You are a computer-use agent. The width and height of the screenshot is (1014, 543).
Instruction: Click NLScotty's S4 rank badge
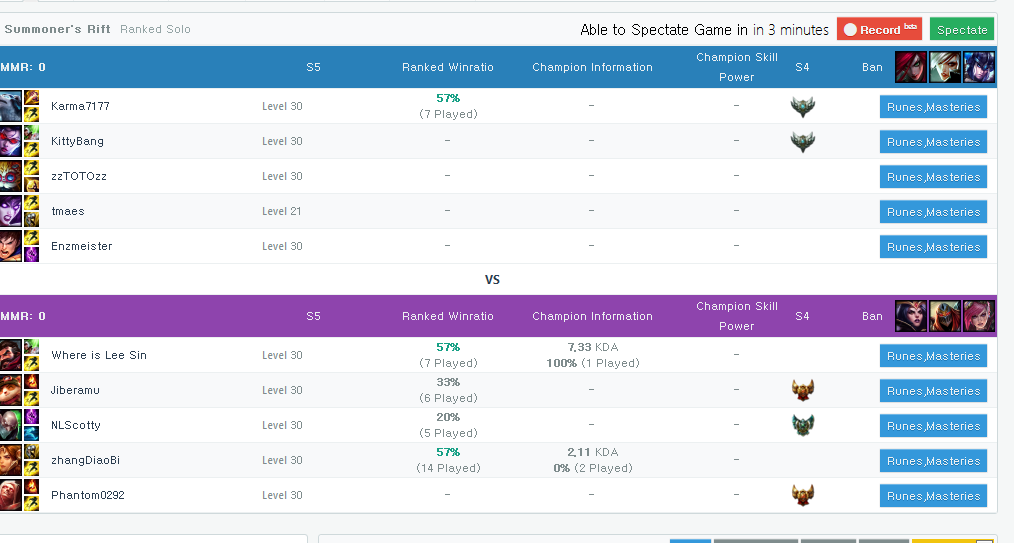(x=803, y=425)
